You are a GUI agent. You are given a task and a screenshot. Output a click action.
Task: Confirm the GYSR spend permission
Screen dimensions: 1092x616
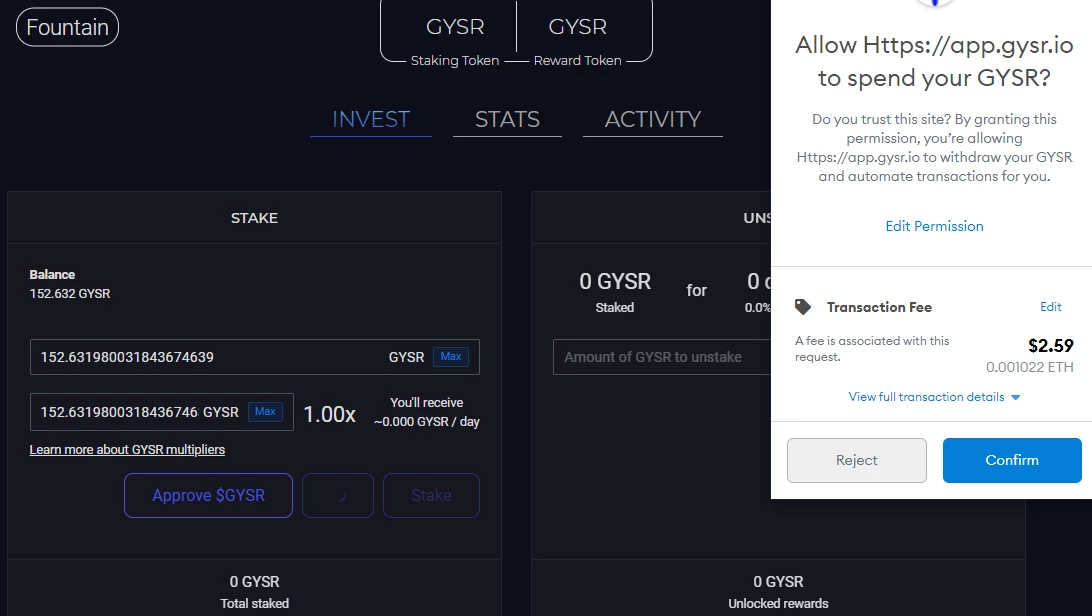coord(1012,460)
